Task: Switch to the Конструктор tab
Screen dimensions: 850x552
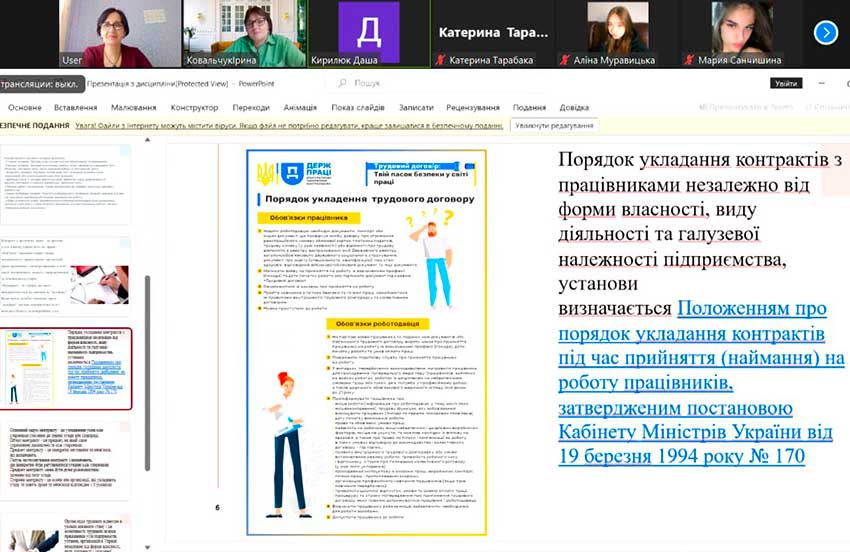Action: 194,107
